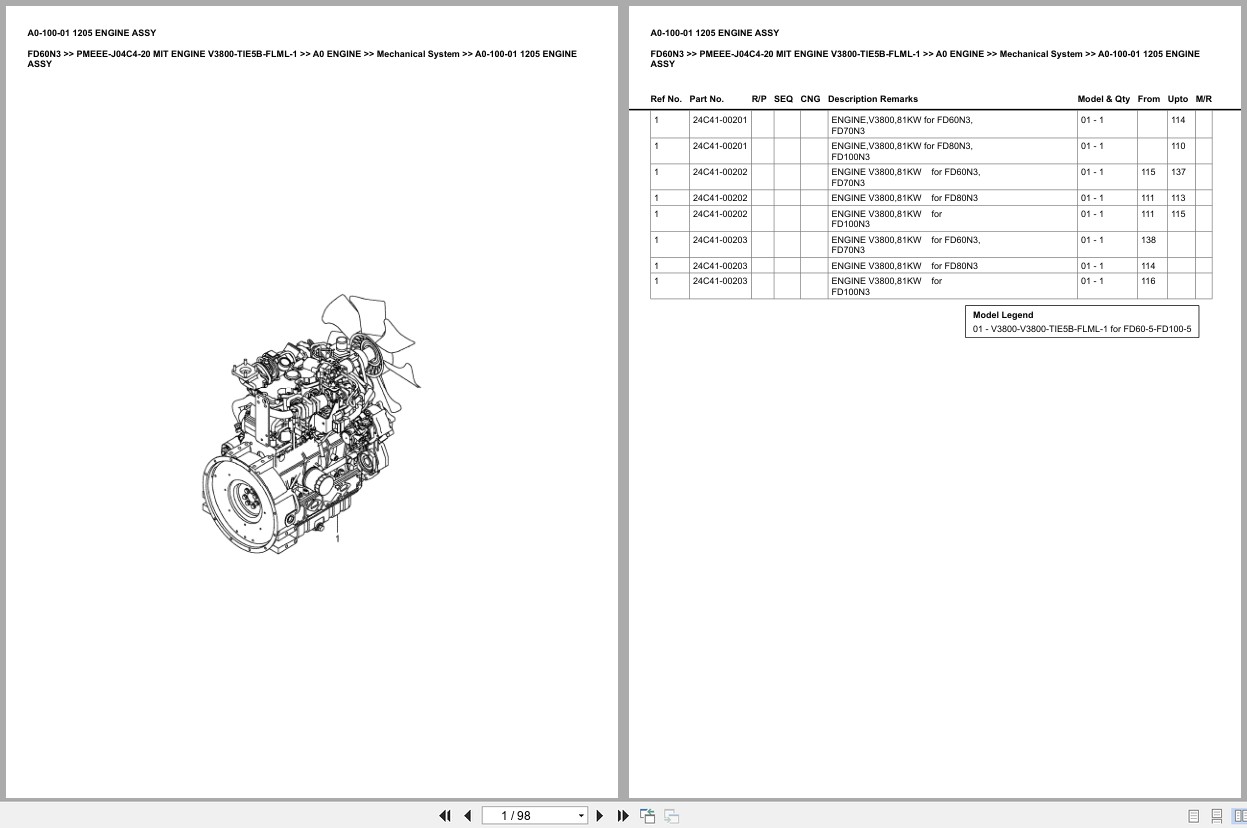Go to the next page
The height and width of the screenshot is (828, 1247).
(600, 816)
